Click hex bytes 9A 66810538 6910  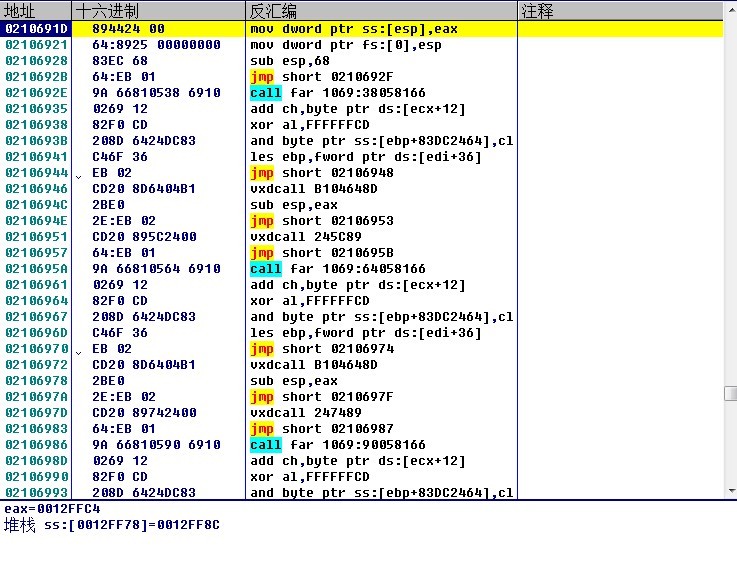coord(156,93)
